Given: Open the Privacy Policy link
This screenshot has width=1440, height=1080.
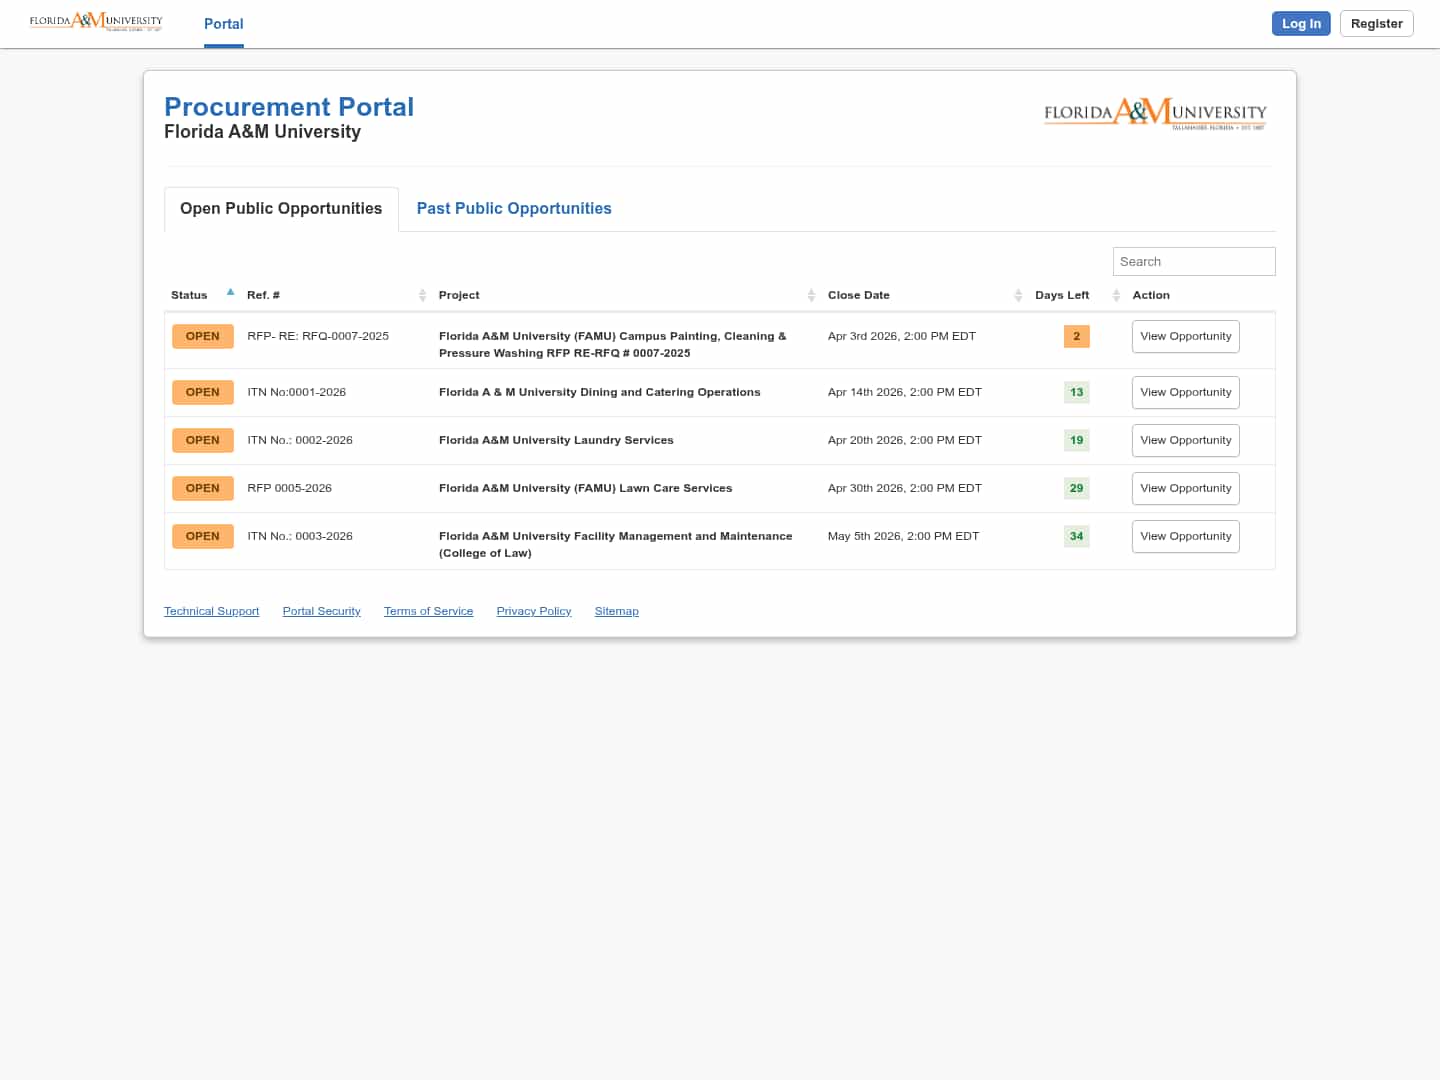Looking at the screenshot, I should click(x=534, y=611).
